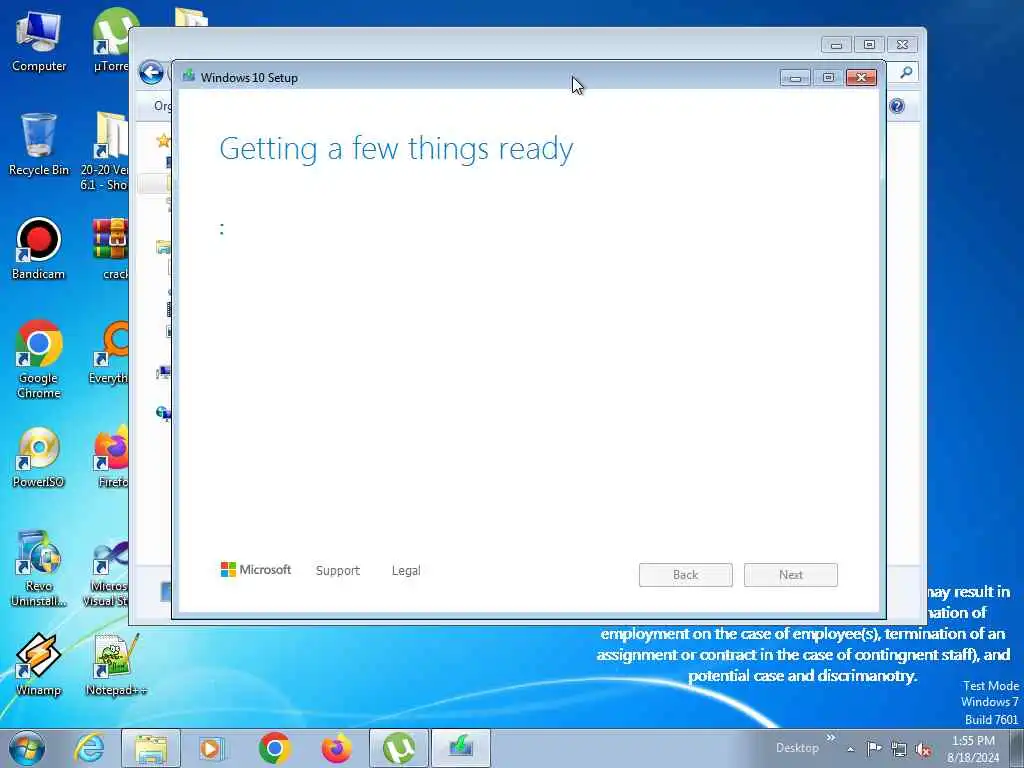Open the Everything search desktop shortcut

click(x=109, y=353)
